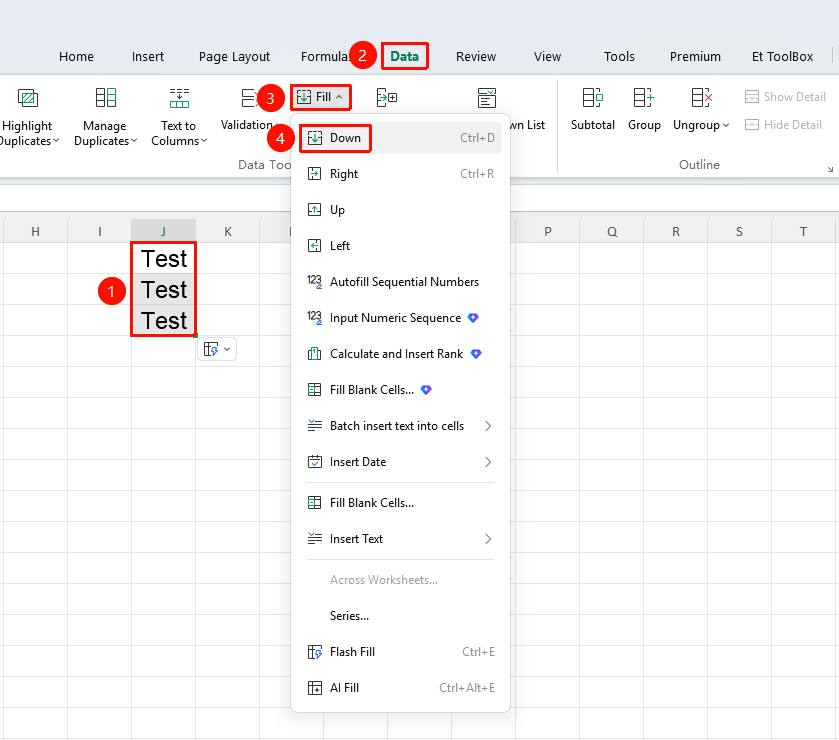Open the paste options dropdown below the cells
839x740 pixels.
(x=217, y=349)
